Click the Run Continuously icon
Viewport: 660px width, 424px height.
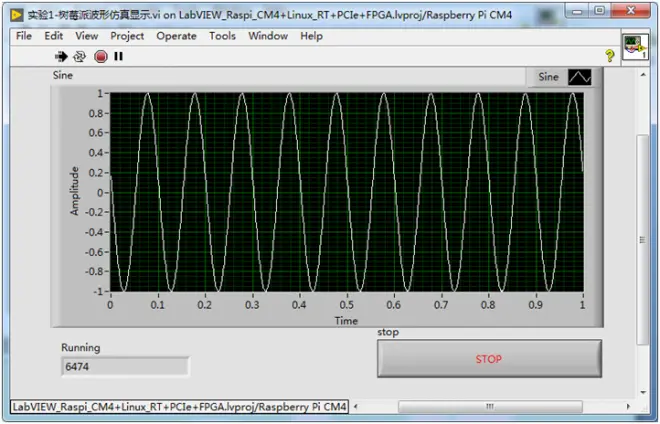80,56
